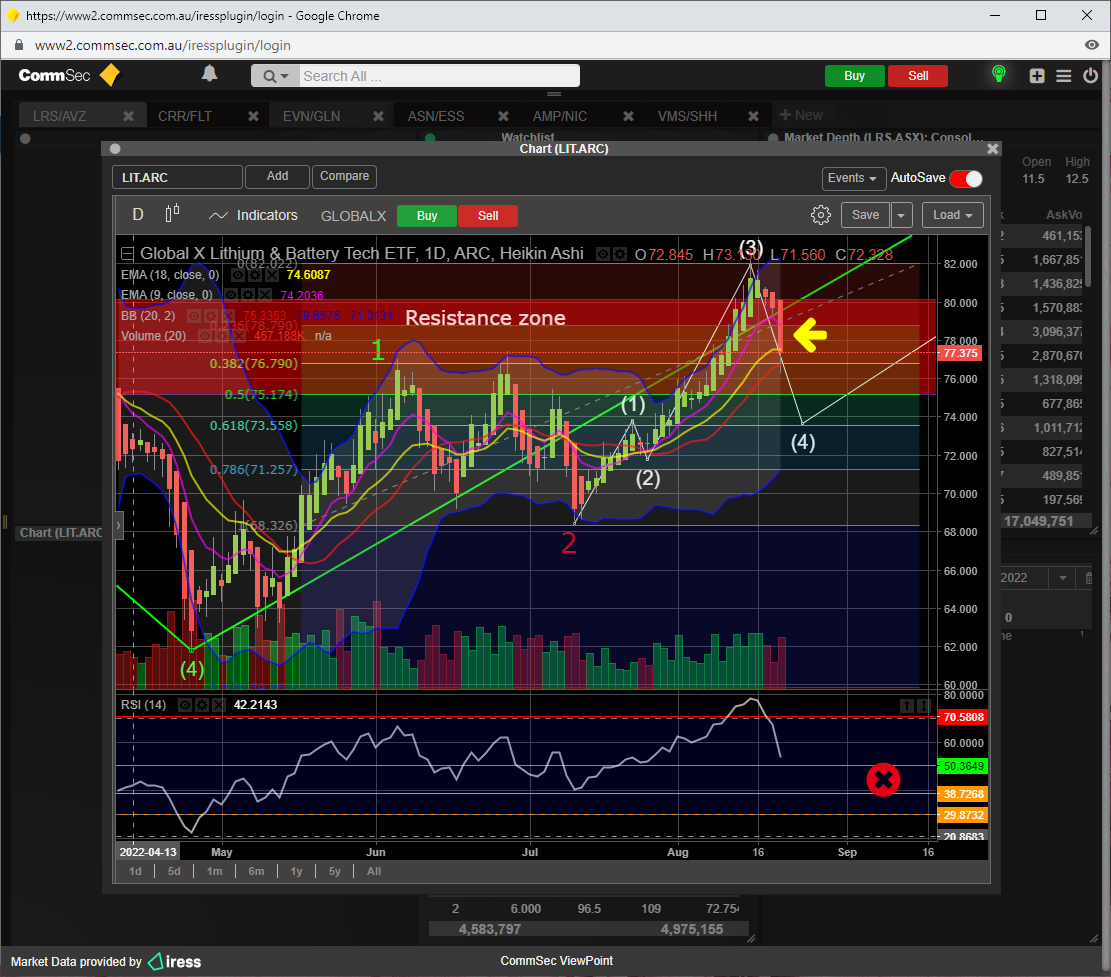
Task: Open the Load dropdown
Action: (x=953, y=215)
